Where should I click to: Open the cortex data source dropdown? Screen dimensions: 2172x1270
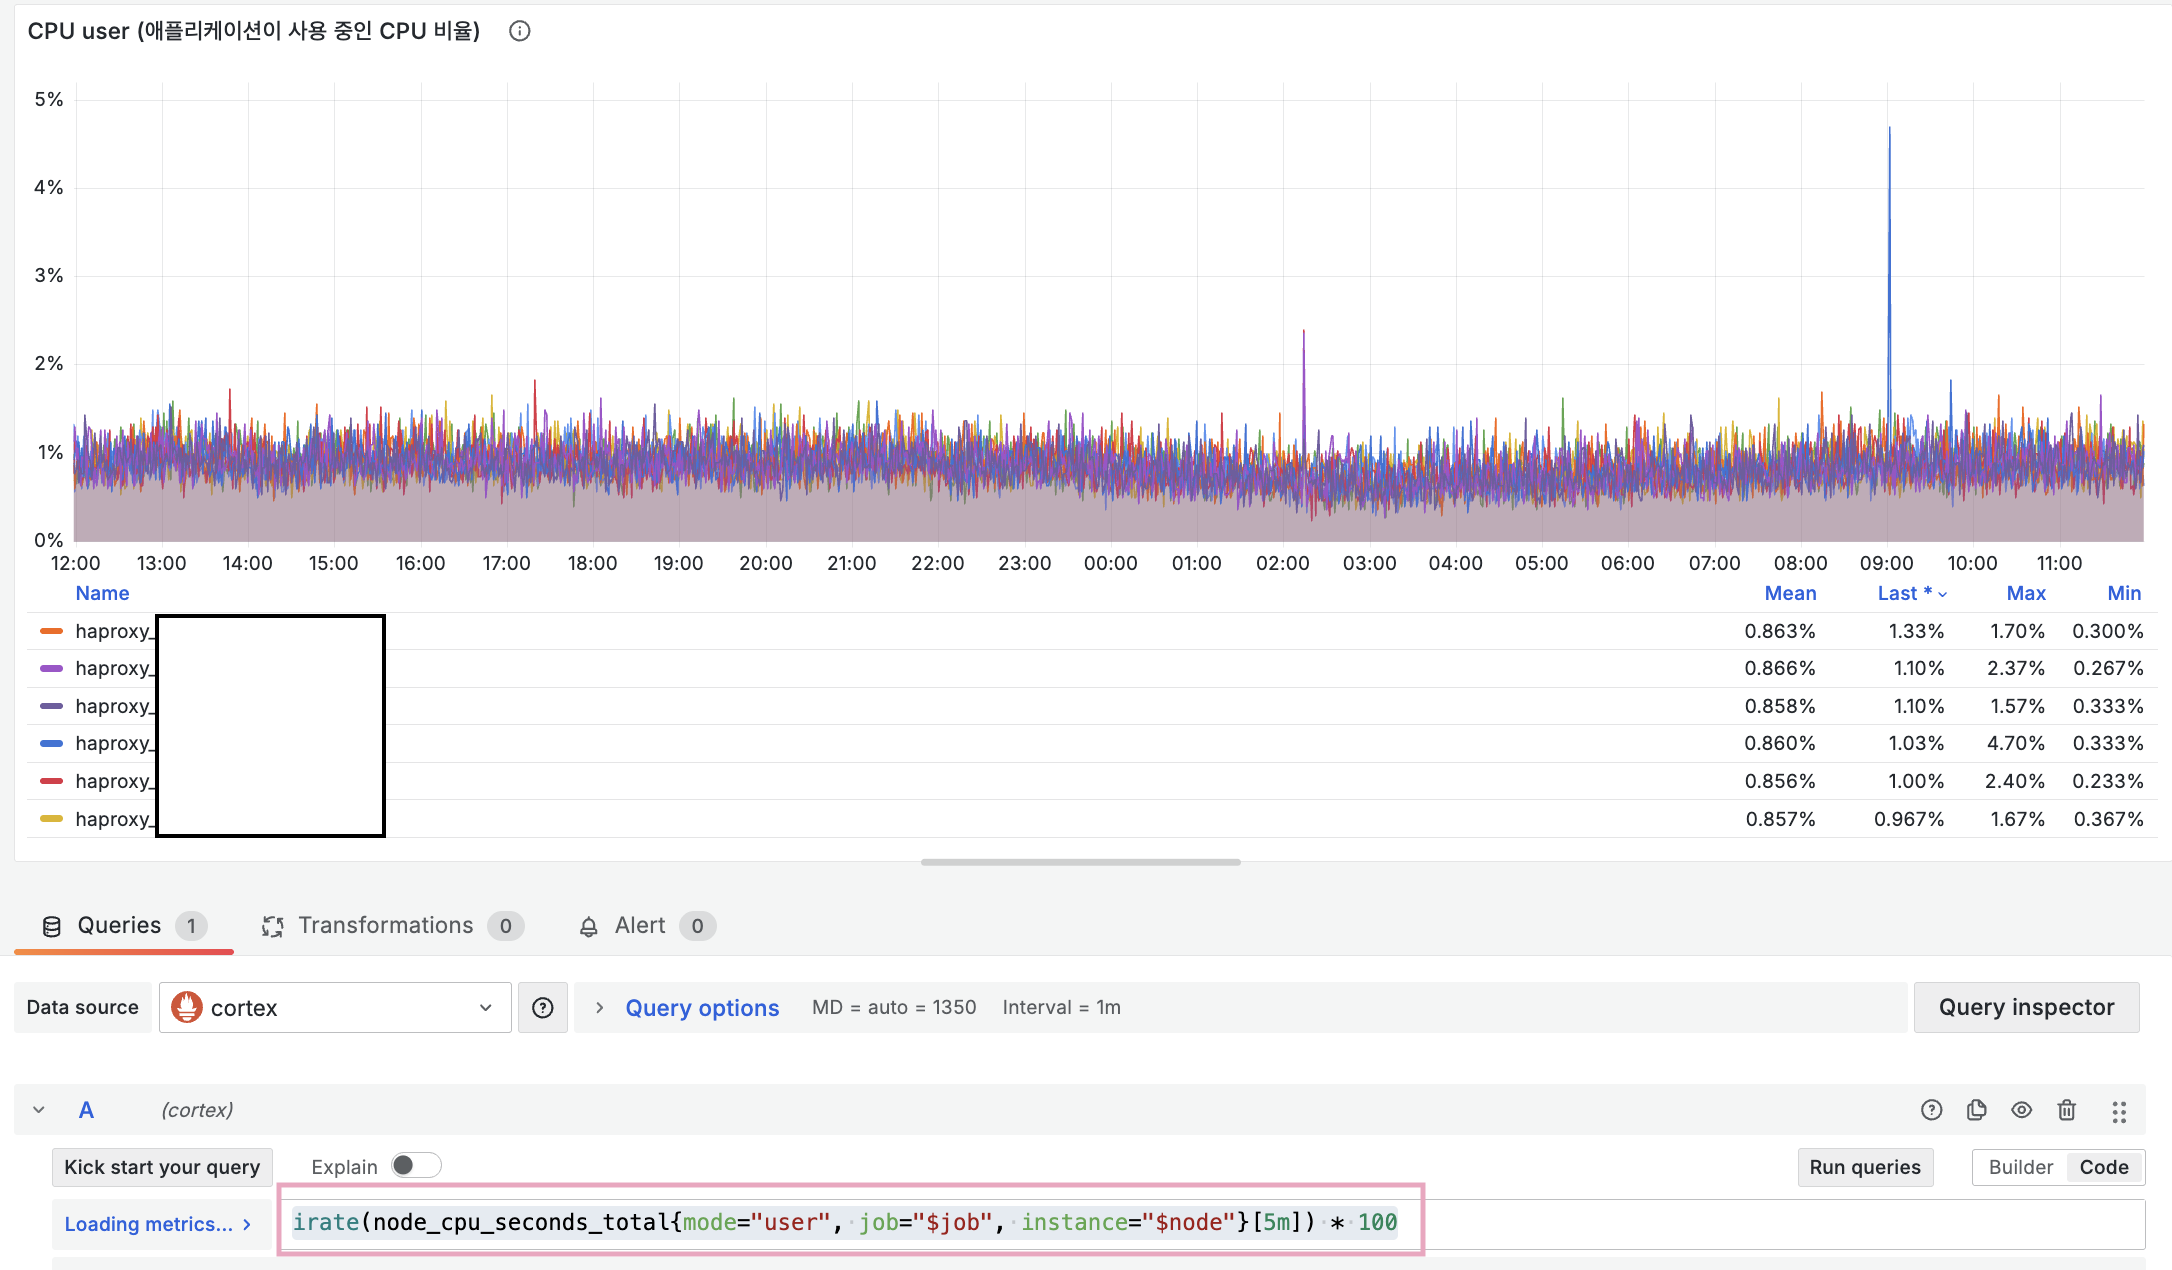tap(335, 1007)
